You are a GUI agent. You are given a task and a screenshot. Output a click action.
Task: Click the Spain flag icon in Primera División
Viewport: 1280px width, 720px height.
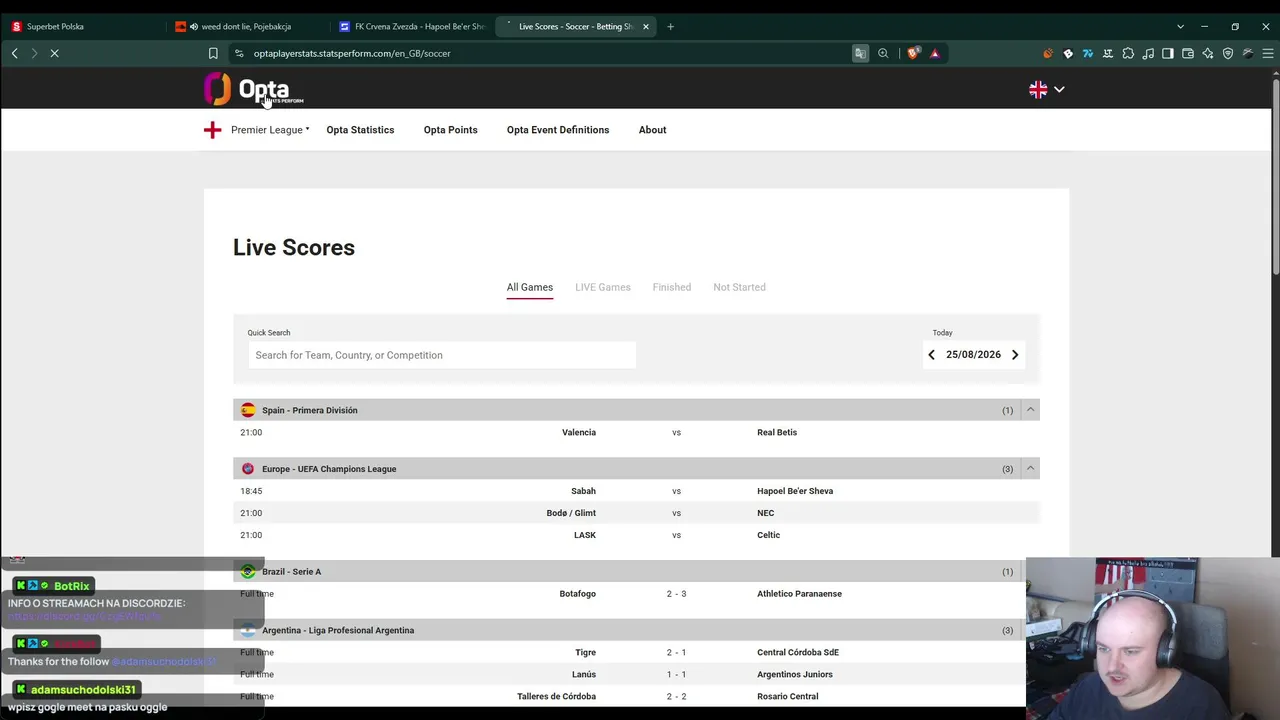[x=248, y=410]
